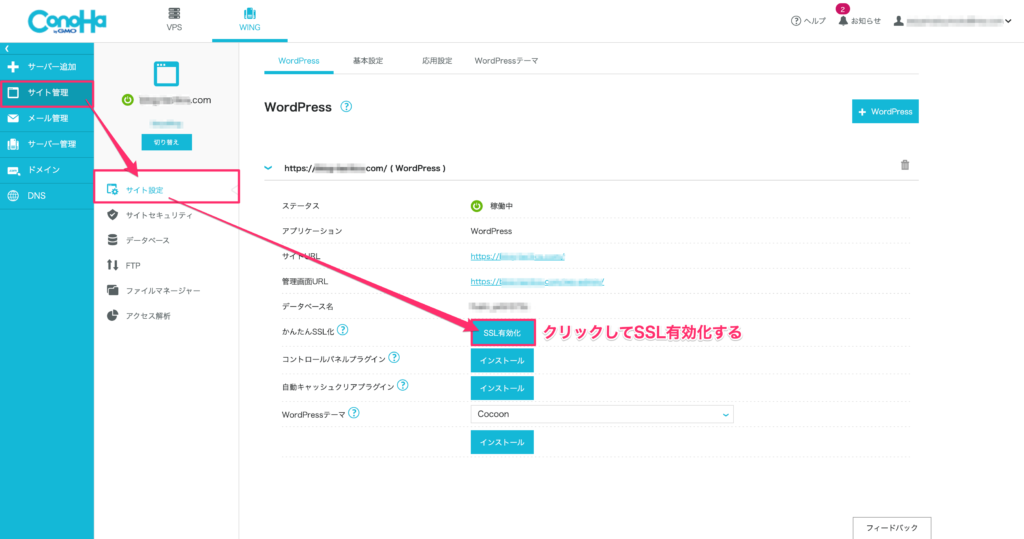The height and width of the screenshot is (539, 1024).
Task: Install the selected WordPress theme
Action: (502, 442)
